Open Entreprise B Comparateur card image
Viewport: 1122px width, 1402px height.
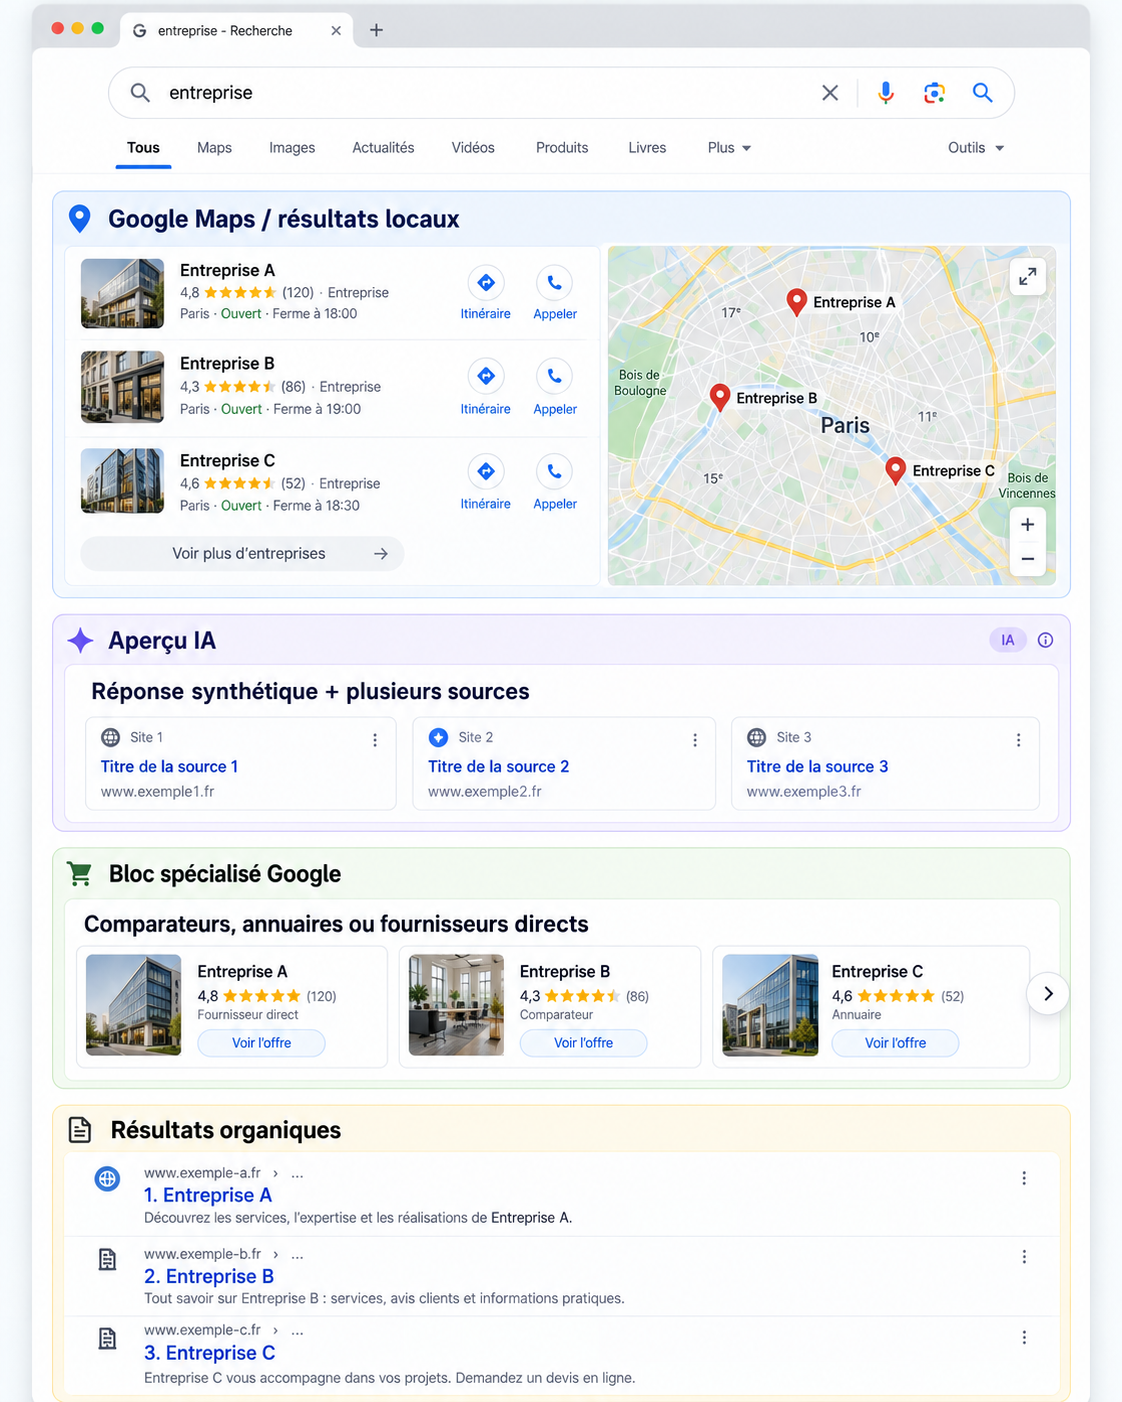[456, 1005]
